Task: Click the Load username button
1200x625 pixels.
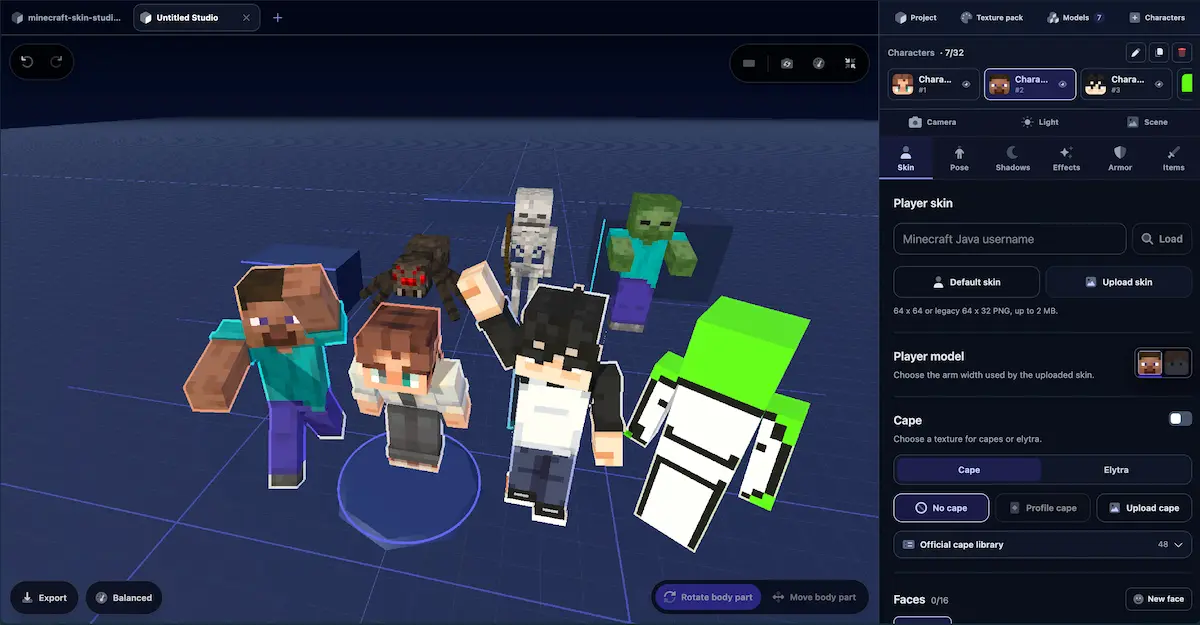Action: point(1162,239)
